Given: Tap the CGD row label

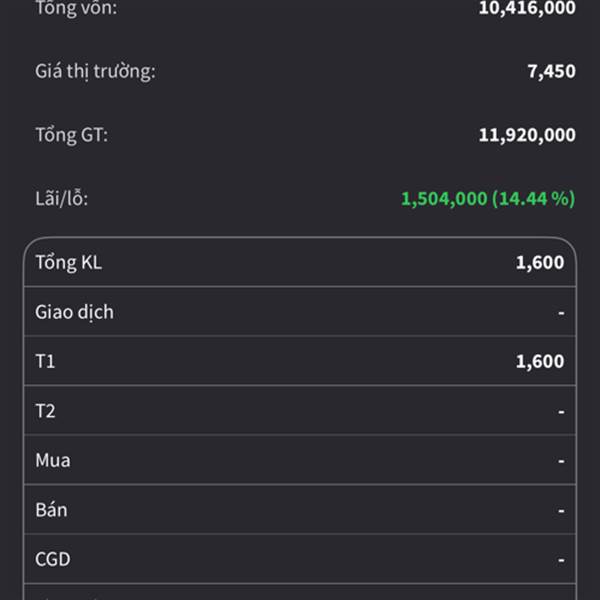Looking at the screenshot, I should coord(54,560).
